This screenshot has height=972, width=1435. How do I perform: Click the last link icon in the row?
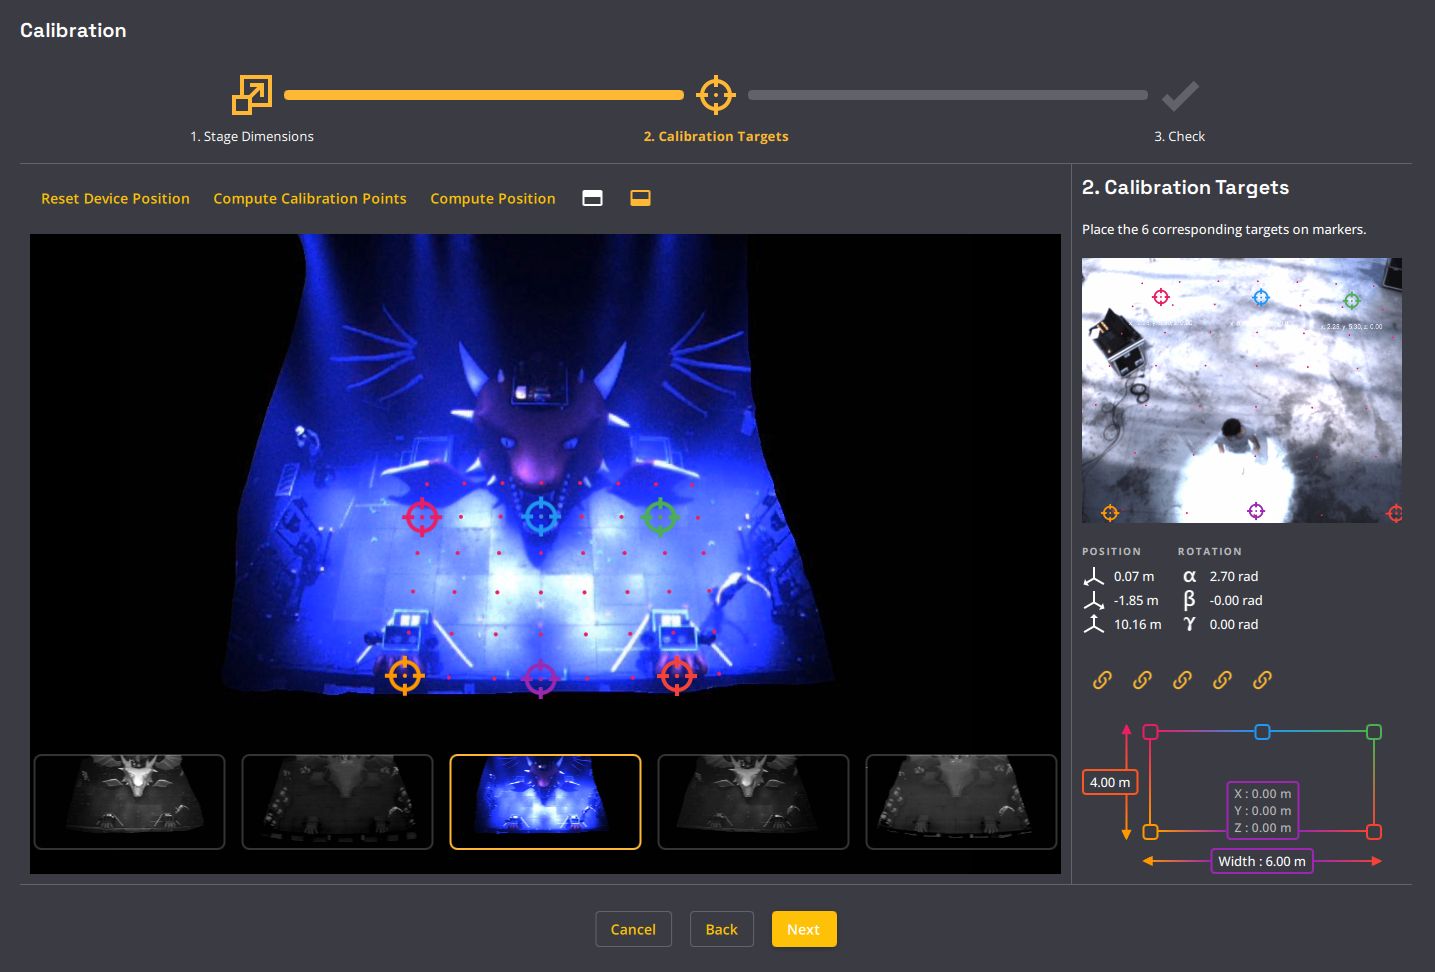1262,680
